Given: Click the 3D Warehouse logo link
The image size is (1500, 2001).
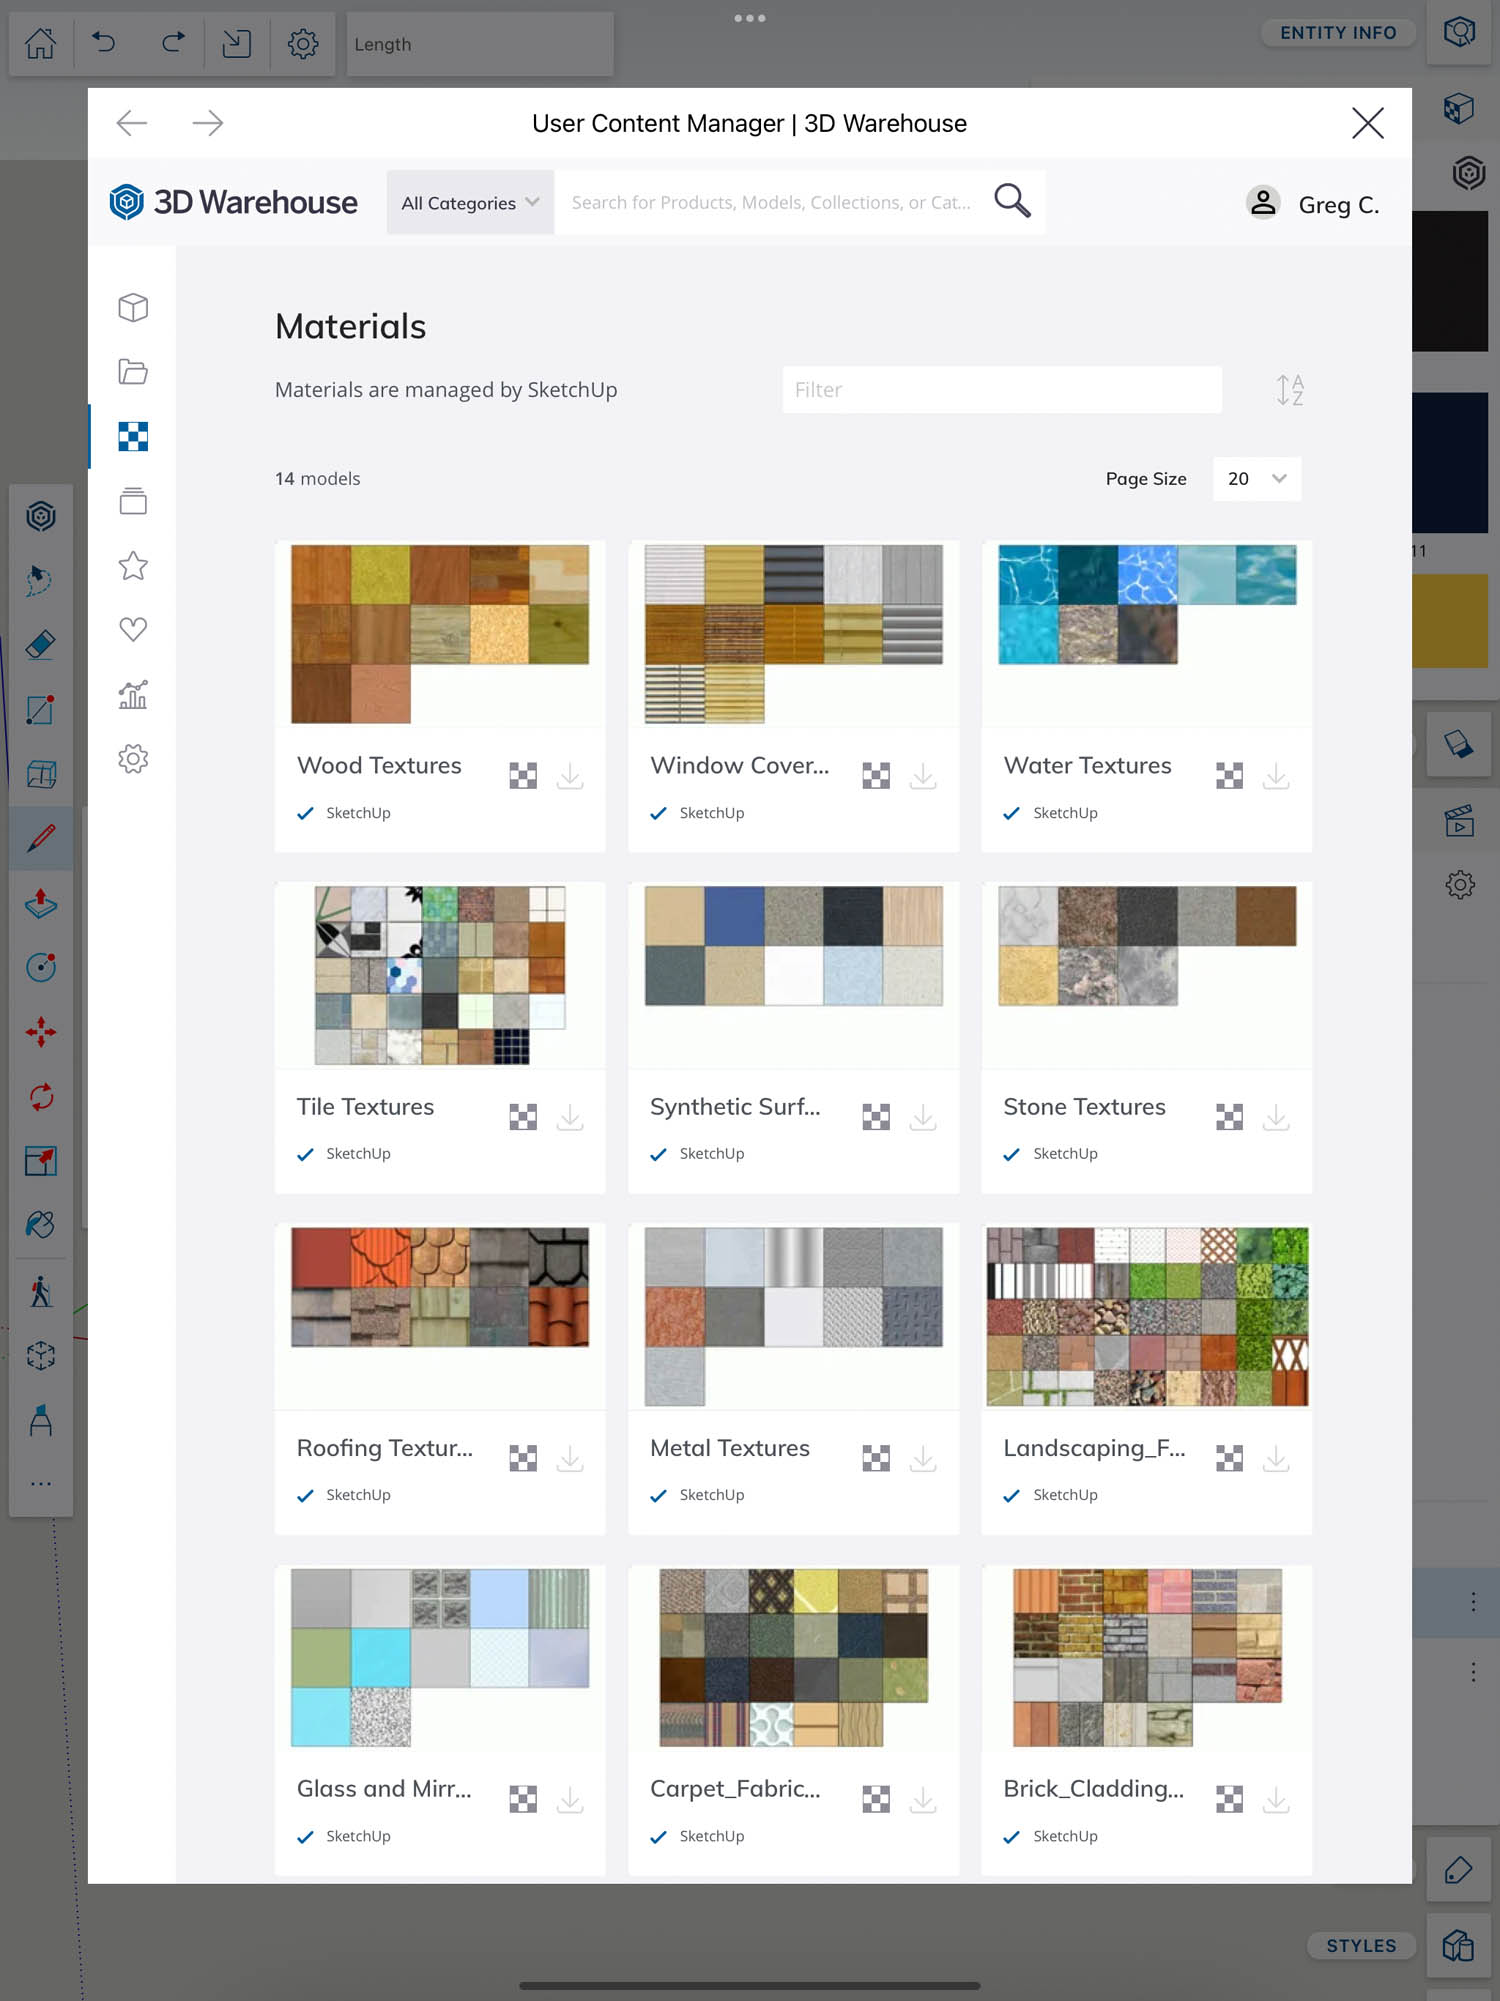Looking at the screenshot, I should coord(233,202).
